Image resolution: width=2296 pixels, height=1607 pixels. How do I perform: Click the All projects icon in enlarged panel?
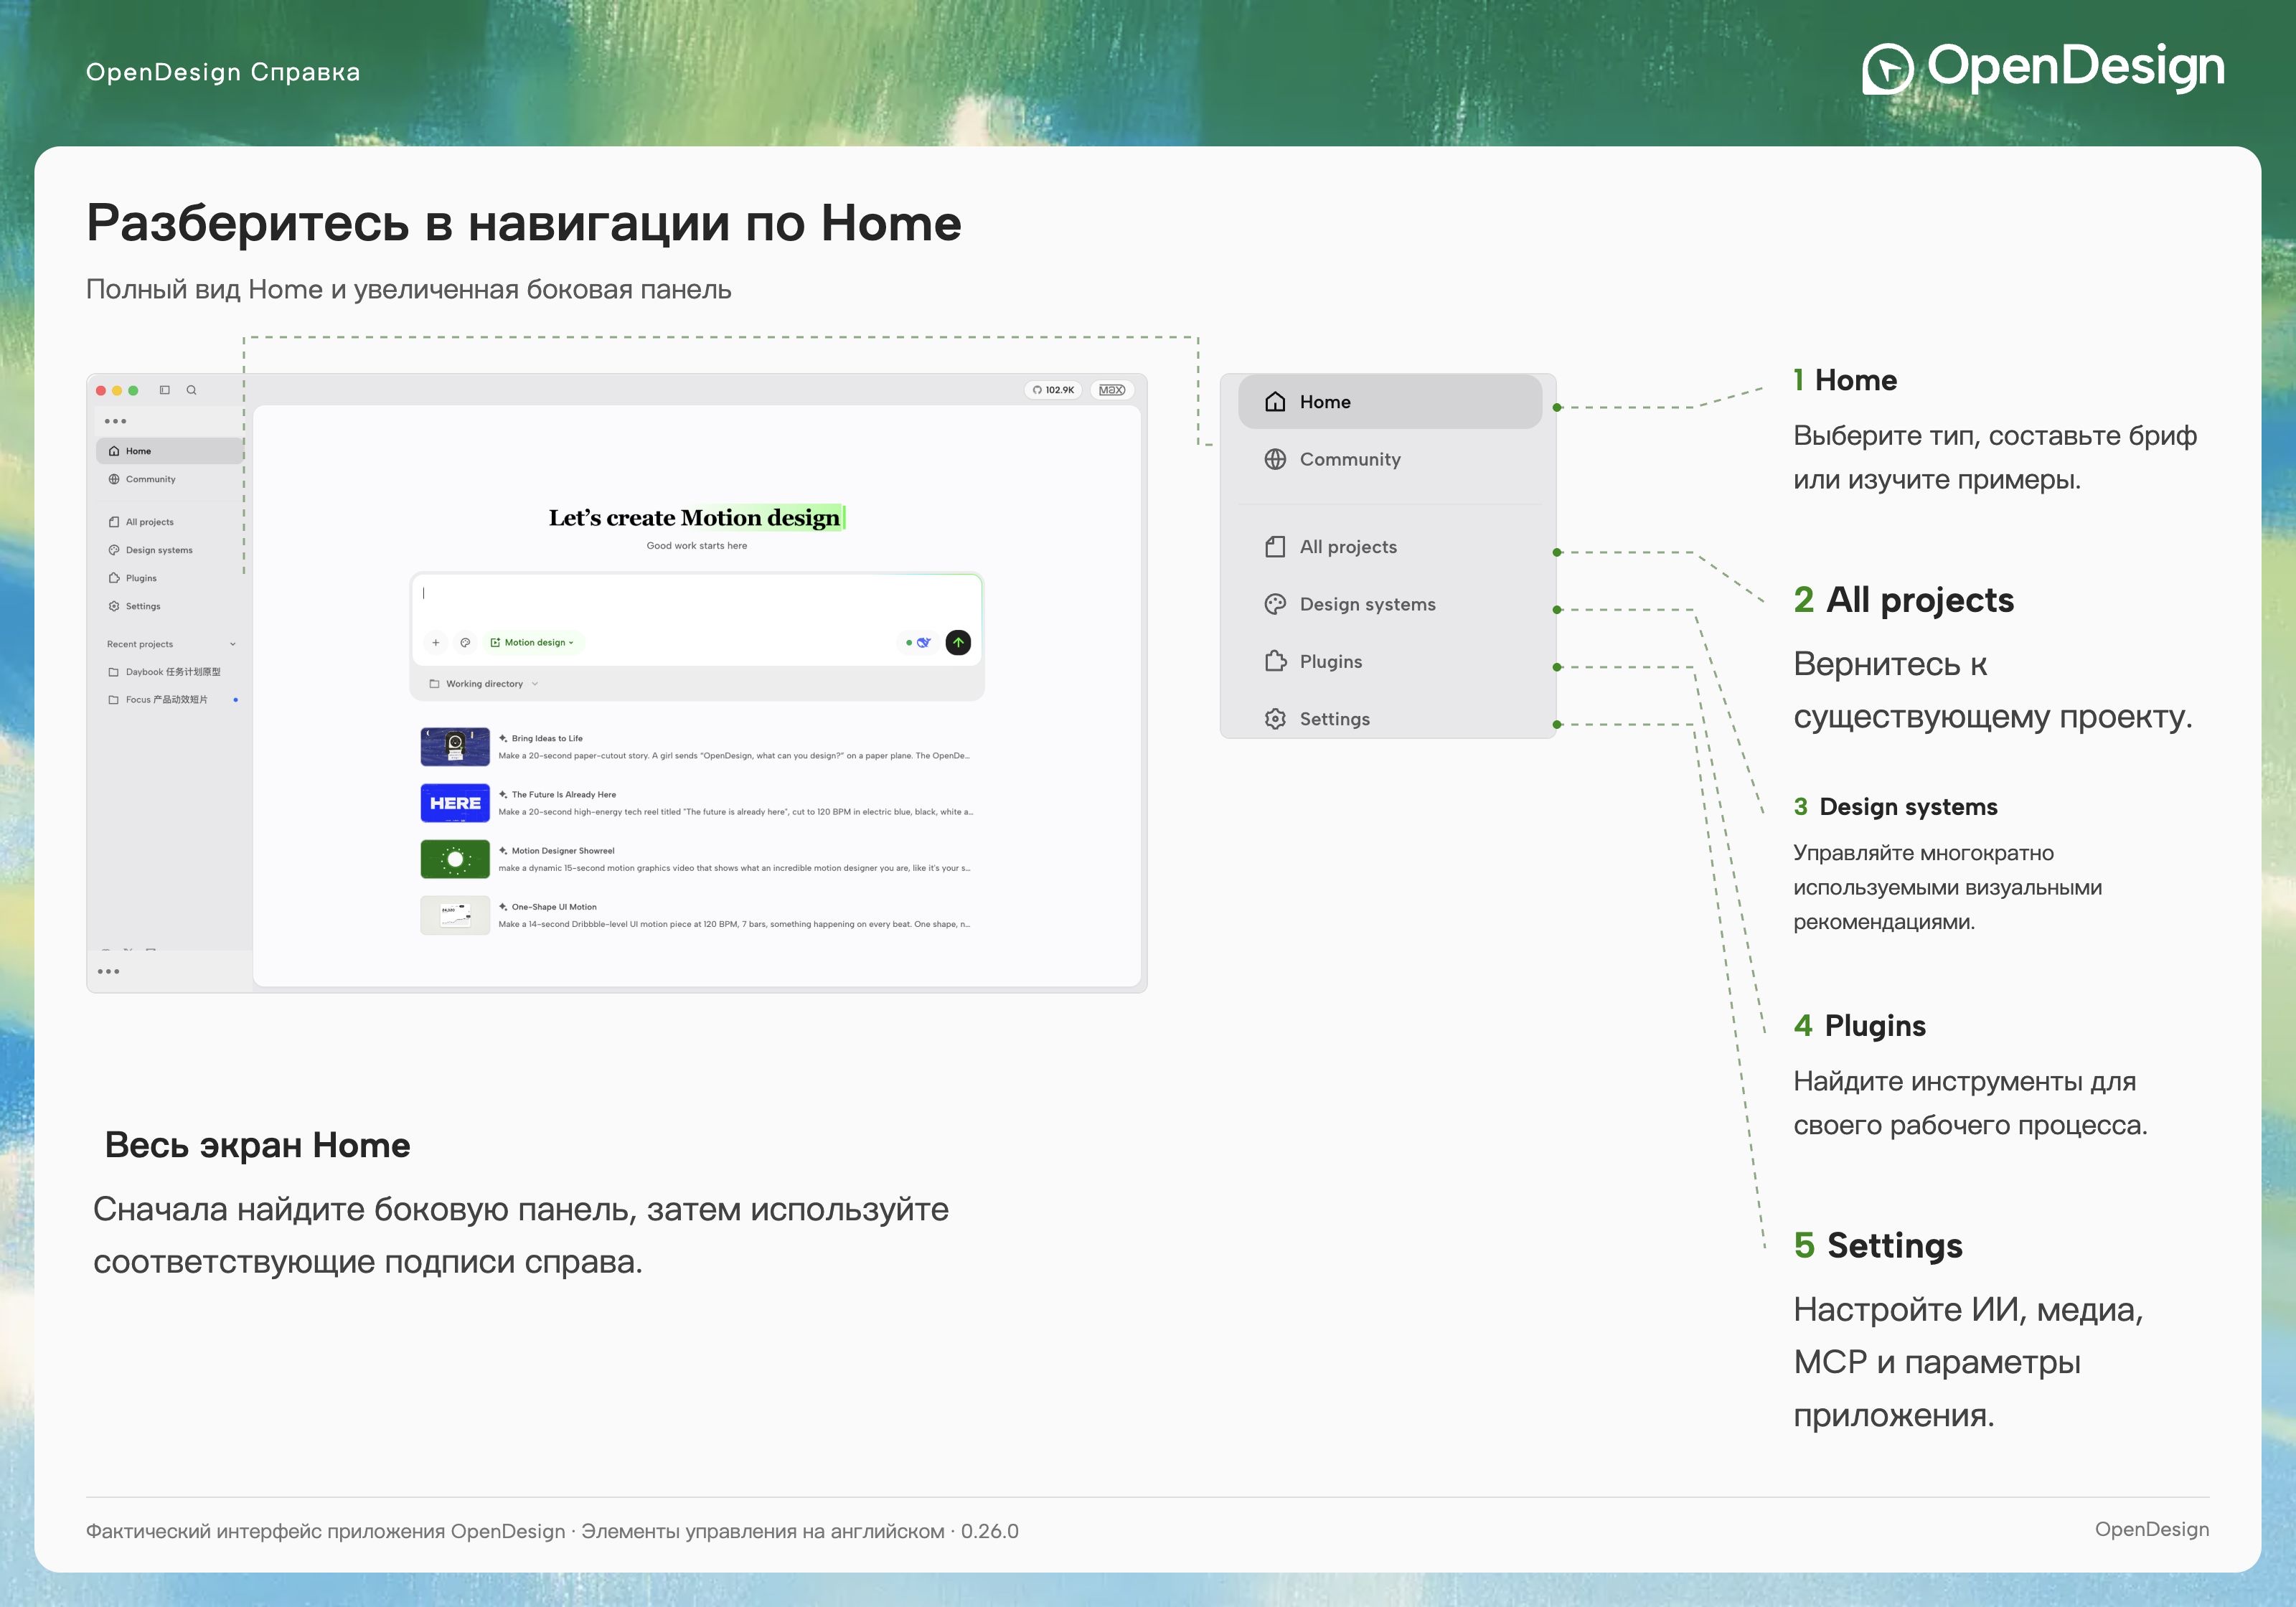(1275, 547)
